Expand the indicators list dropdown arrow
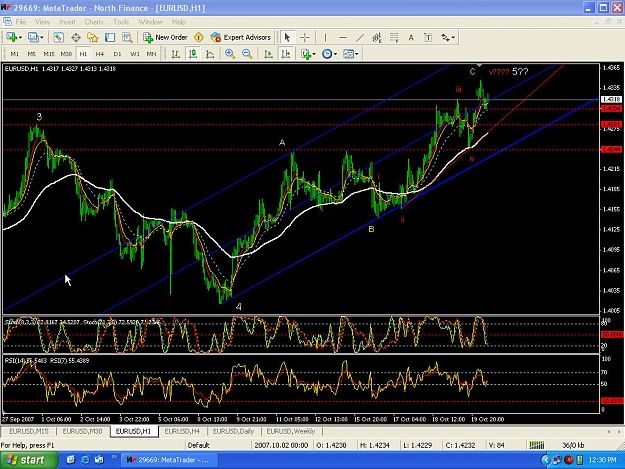The width and height of the screenshot is (625, 469). click(314, 54)
